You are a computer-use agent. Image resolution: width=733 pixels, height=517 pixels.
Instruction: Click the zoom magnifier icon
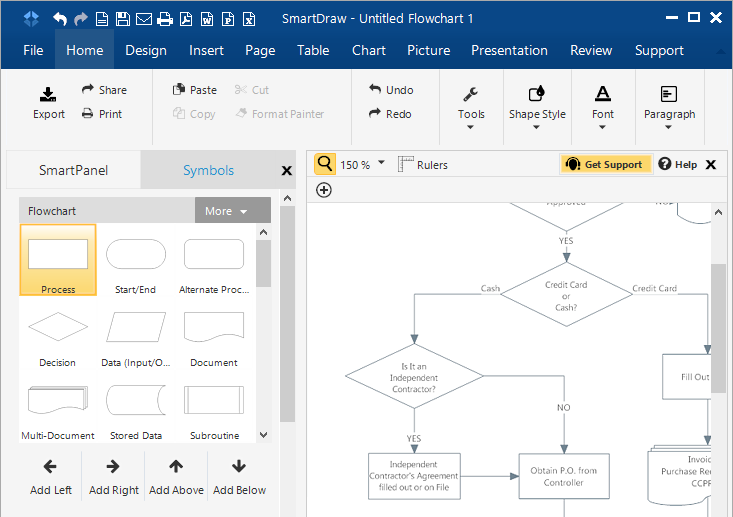click(324, 164)
